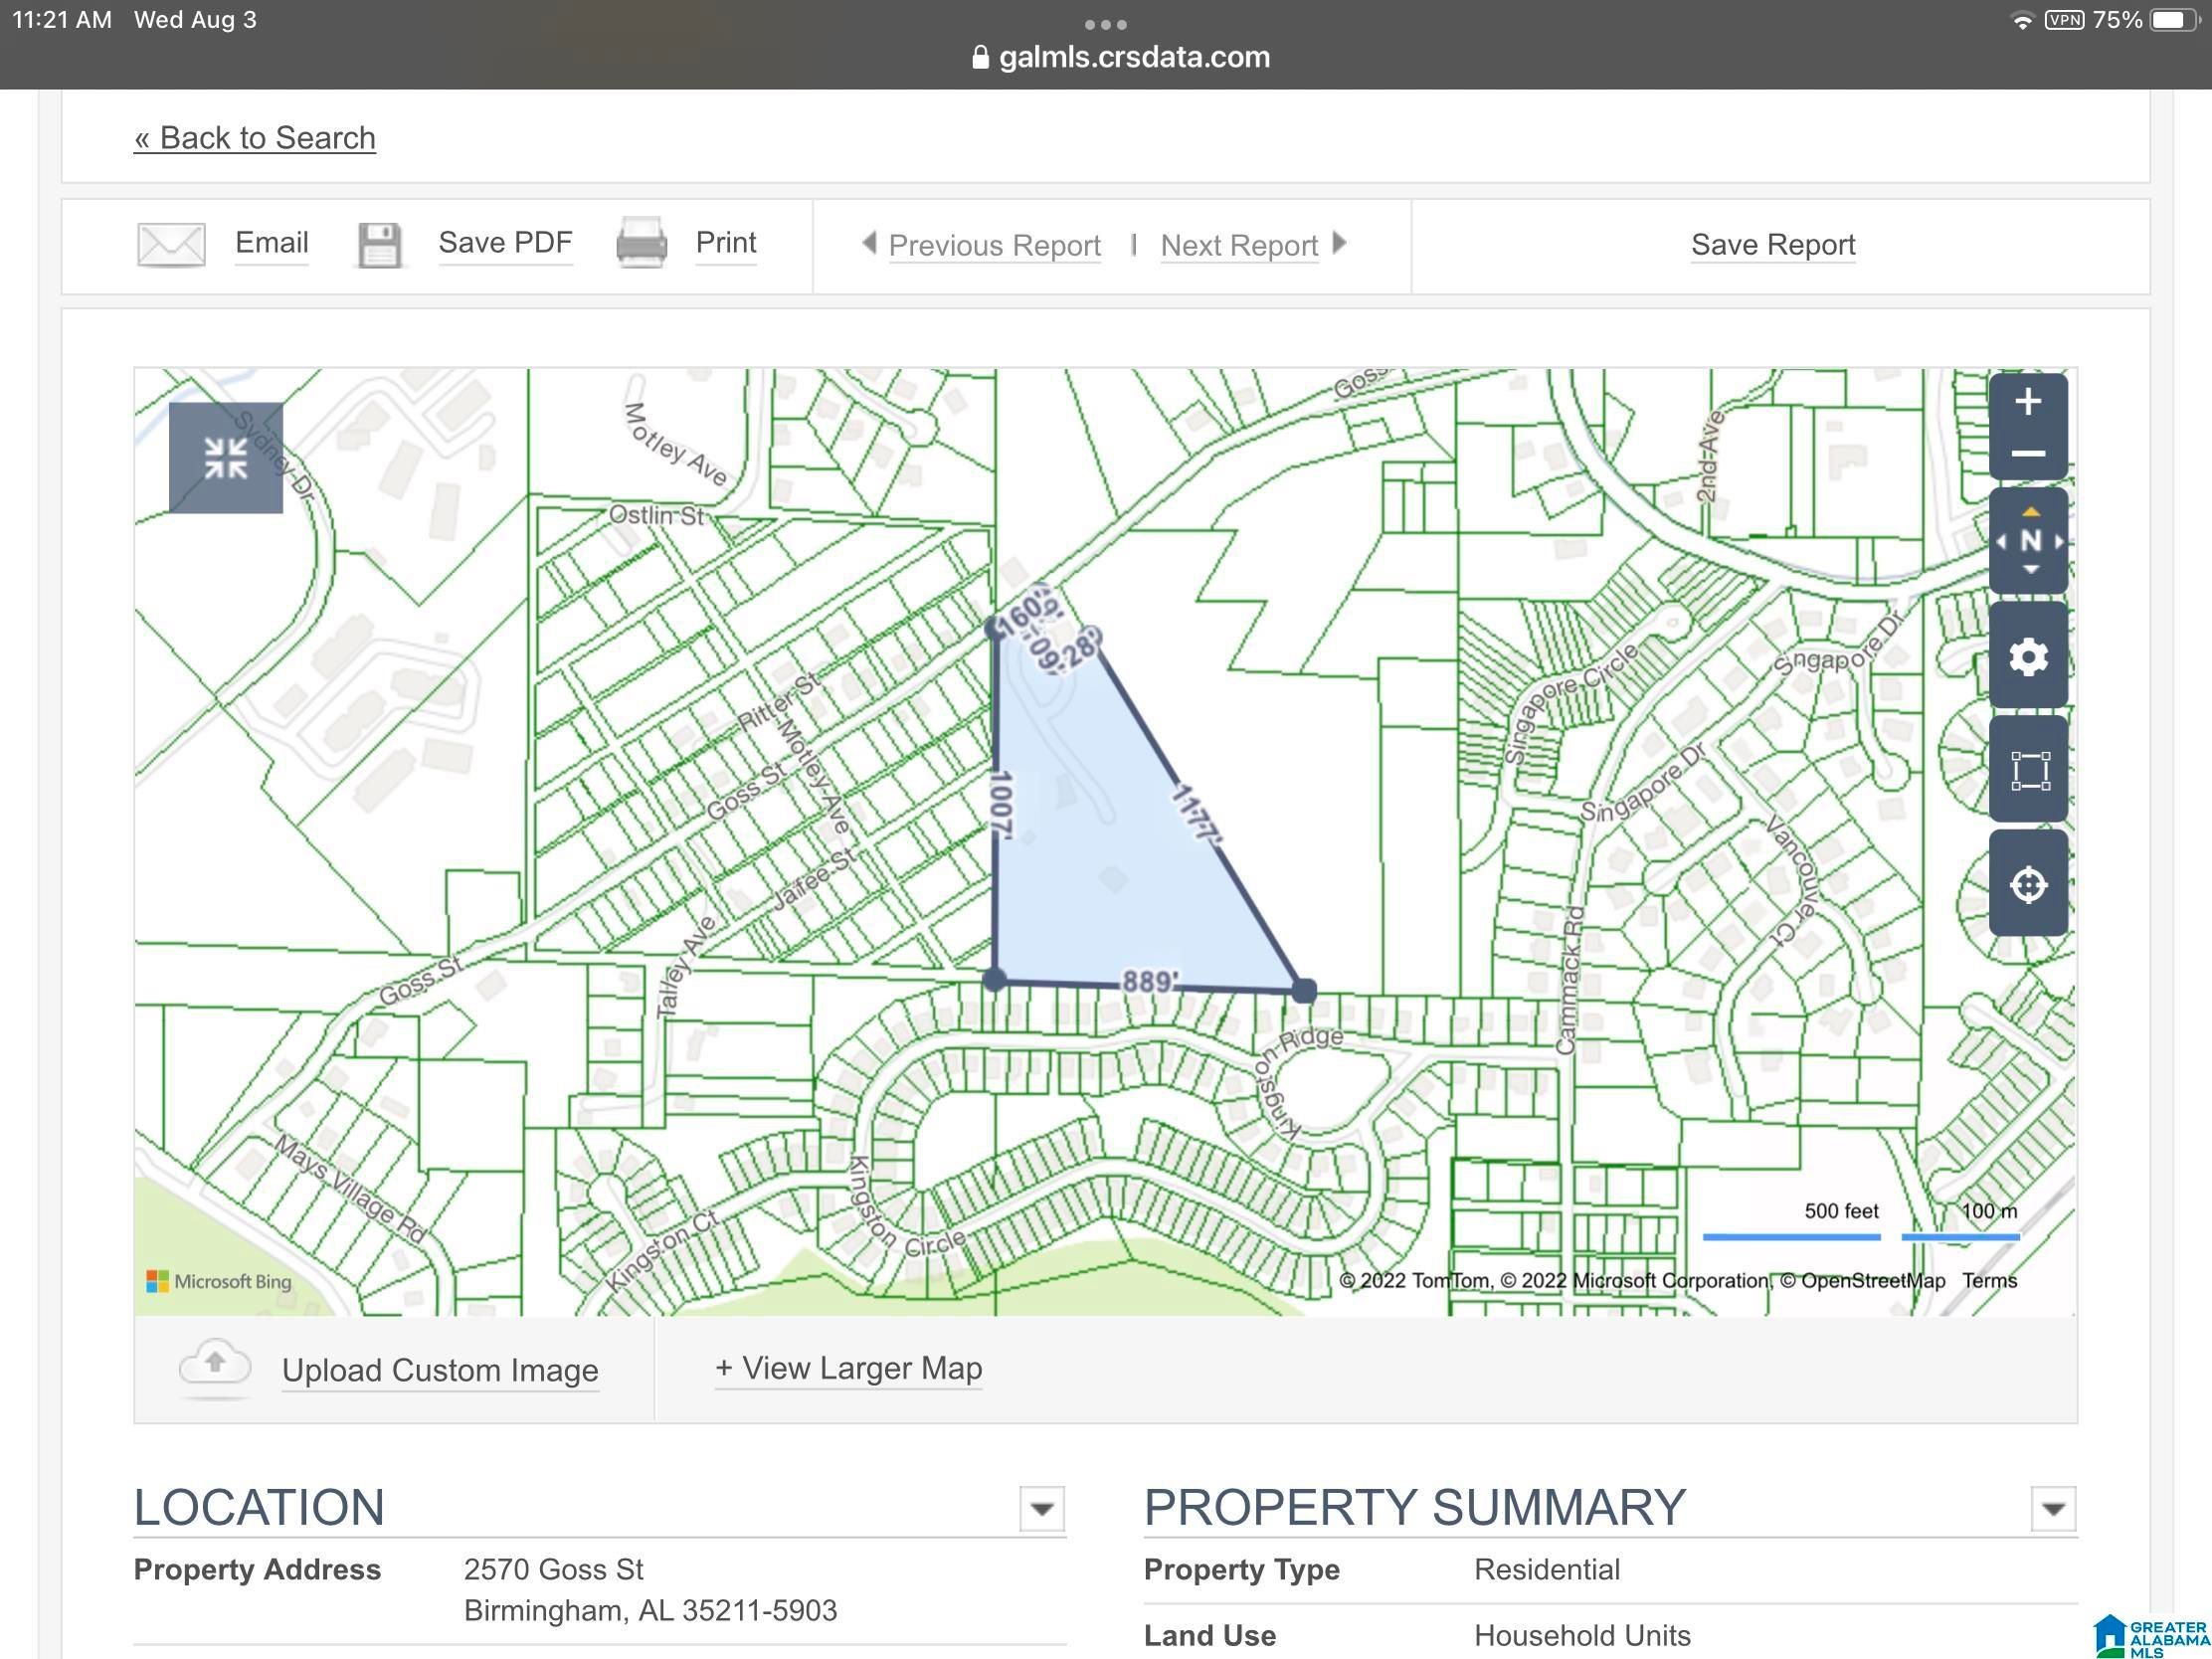
Task: Open map settings gear icon
Action: [2029, 656]
